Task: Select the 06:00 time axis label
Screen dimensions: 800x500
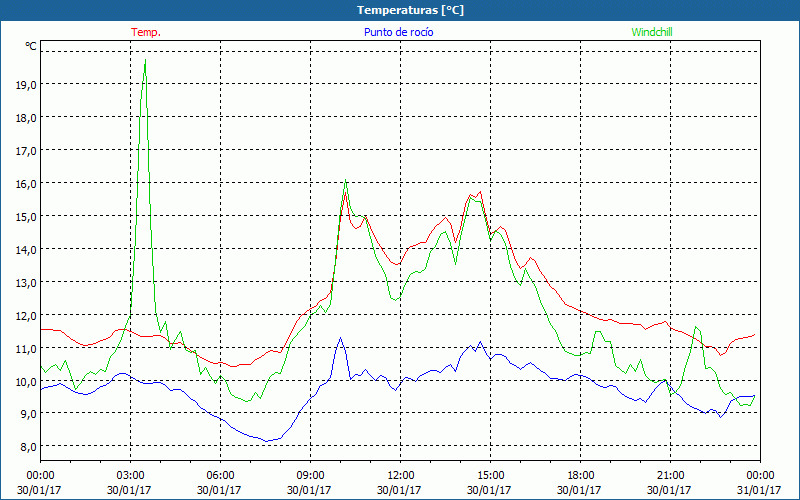Action: coord(220,475)
